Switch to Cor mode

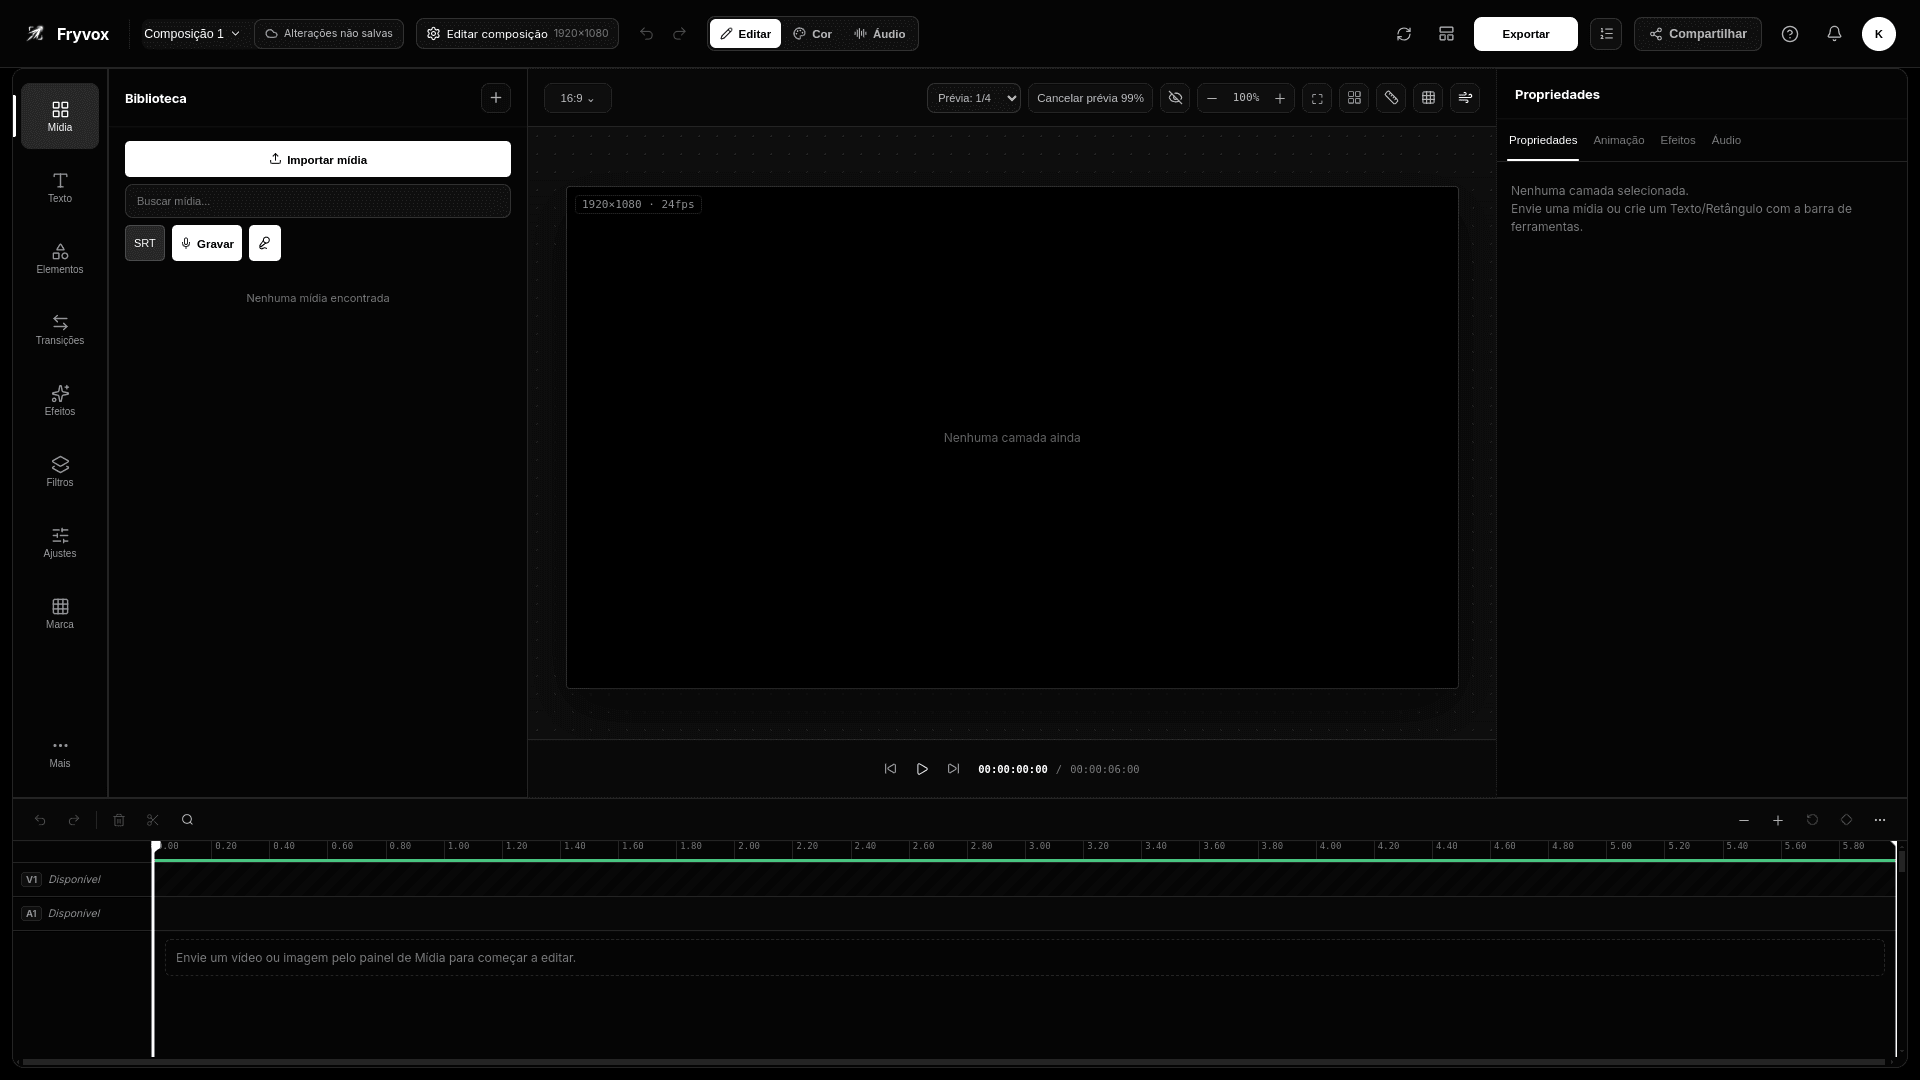[812, 34]
